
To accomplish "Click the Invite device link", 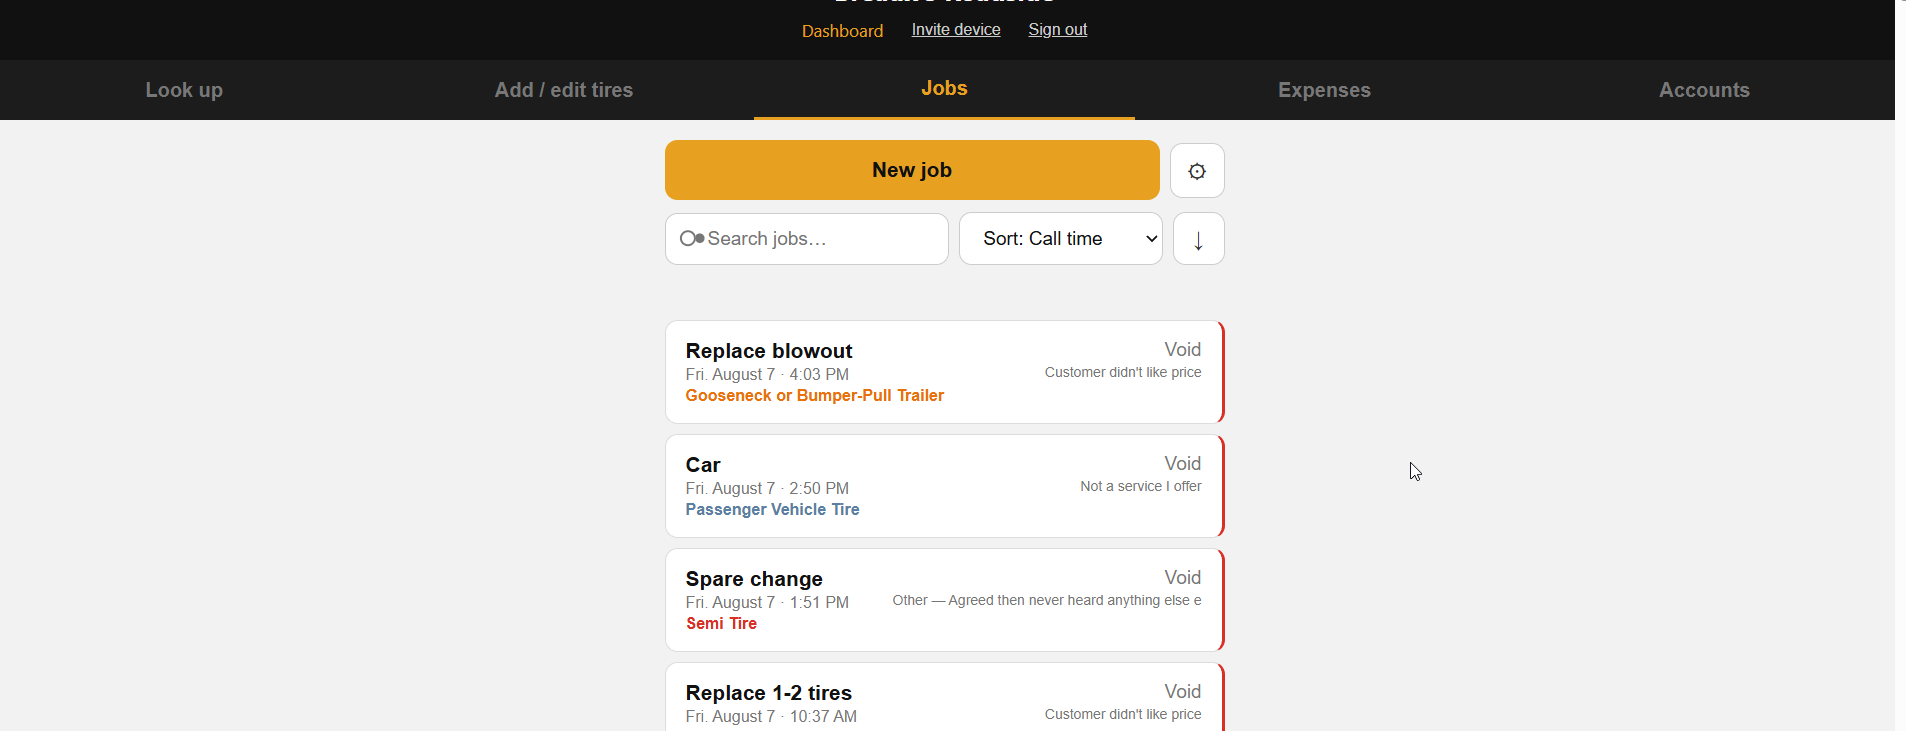I will 956,30.
